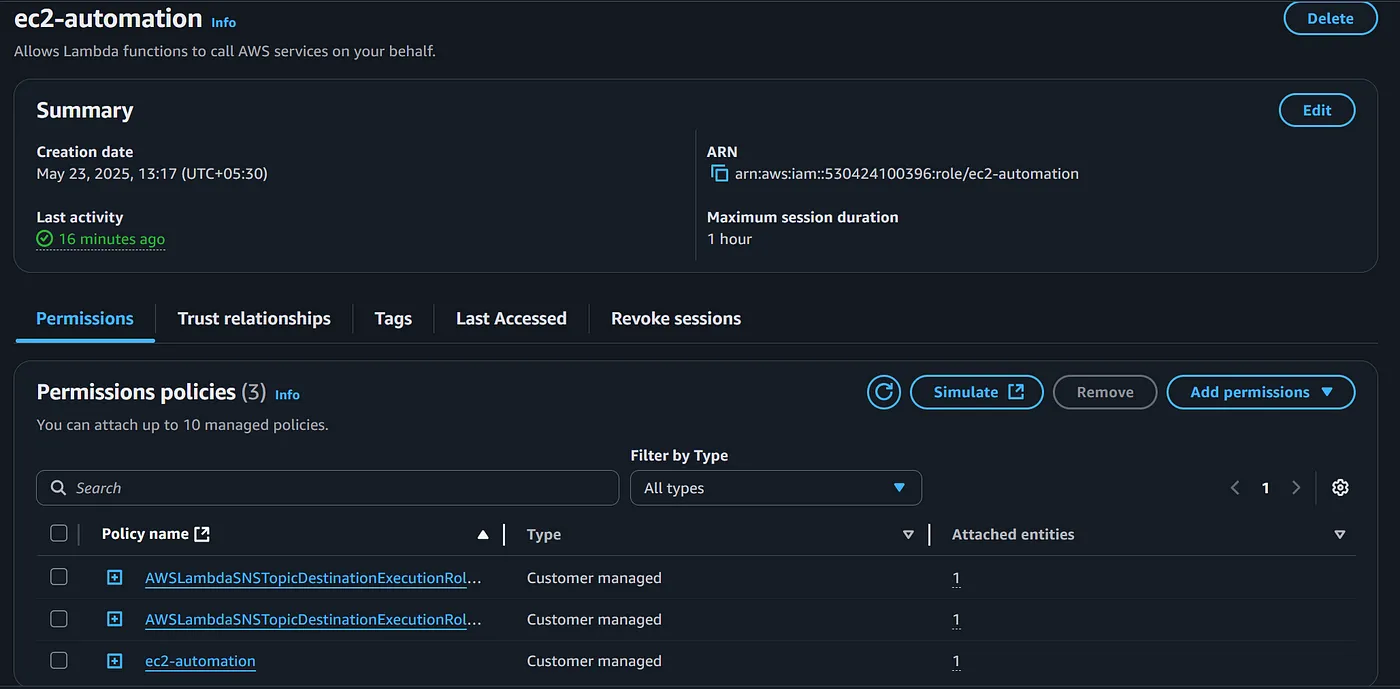Sort policies by Policy name arrow
The height and width of the screenshot is (689, 1400).
(x=483, y=535)
